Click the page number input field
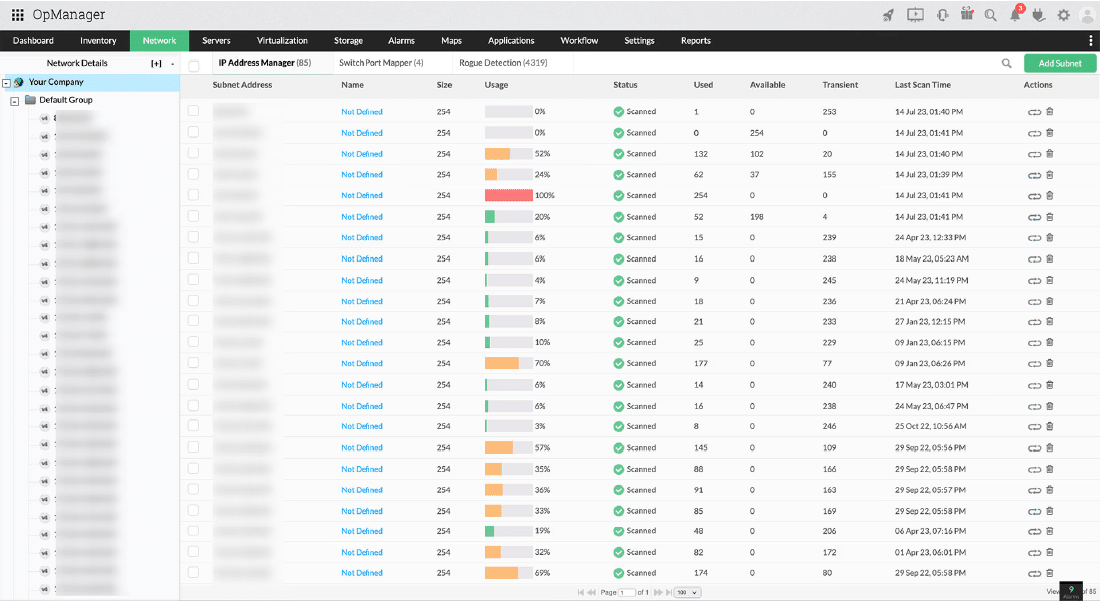 (x=626, y=593)
